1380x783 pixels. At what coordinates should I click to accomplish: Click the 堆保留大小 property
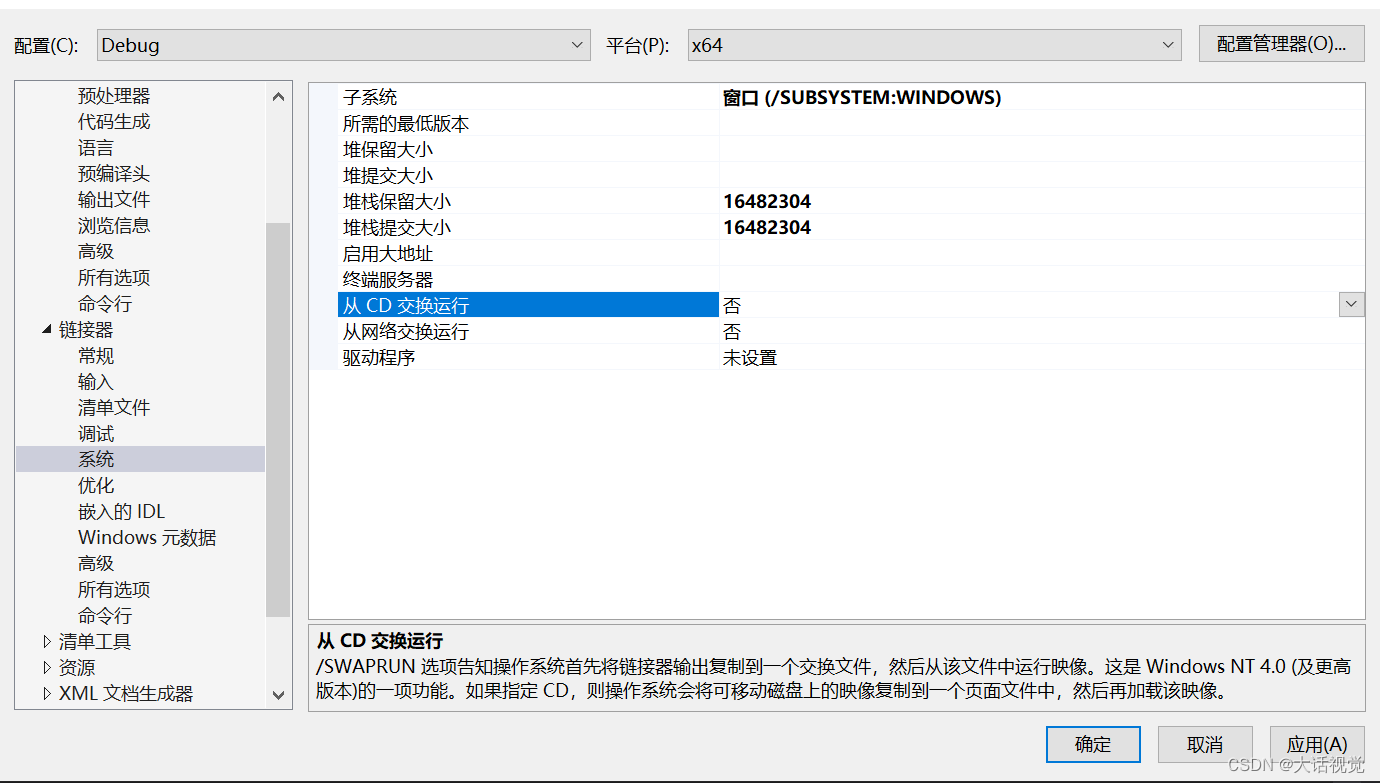[388, 150]
